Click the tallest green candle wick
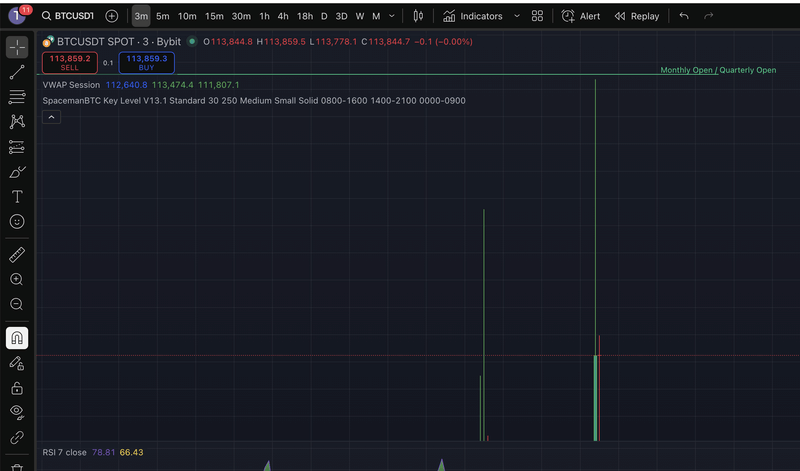 tap(595, 217)
